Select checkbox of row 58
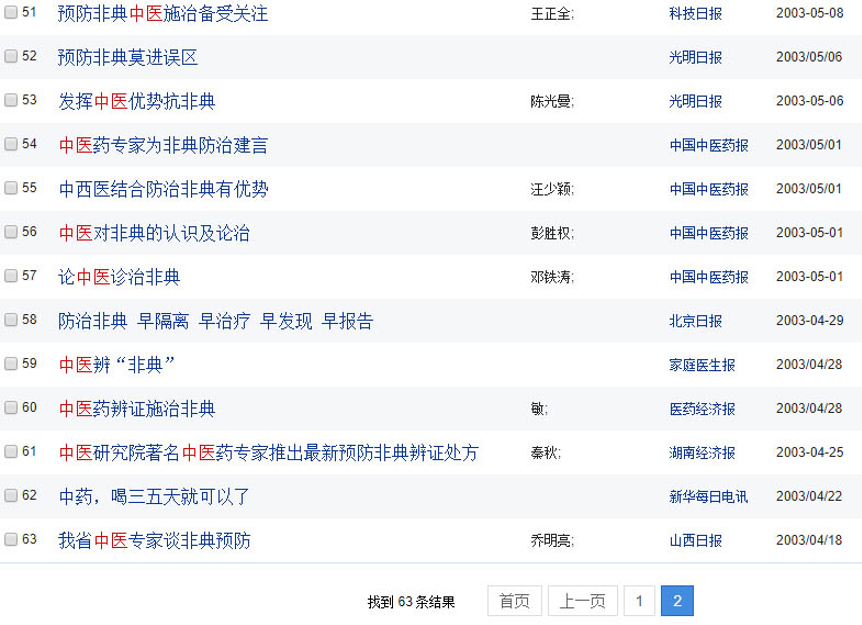The image size is (862, 625). pyautogui.click(x=11, y=320)
